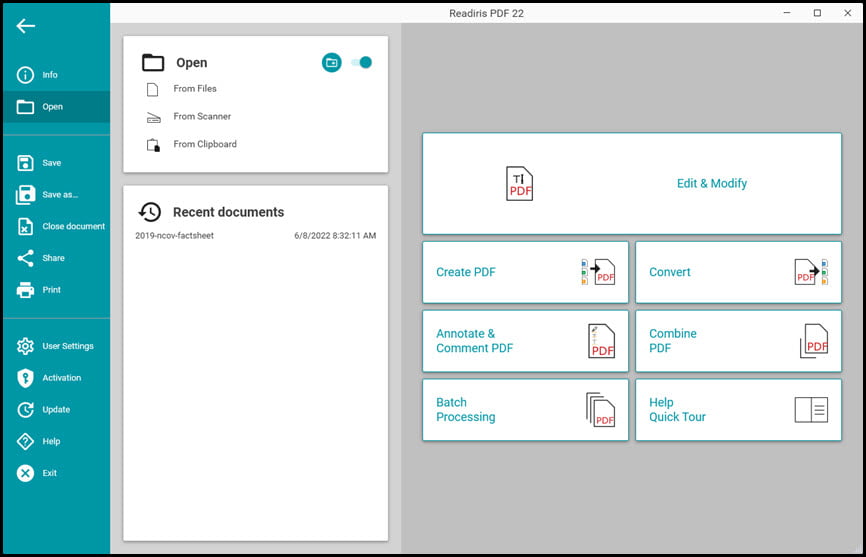Click the back arrow icon
This screenshot has height=557, width=866.
coord(25,26)
